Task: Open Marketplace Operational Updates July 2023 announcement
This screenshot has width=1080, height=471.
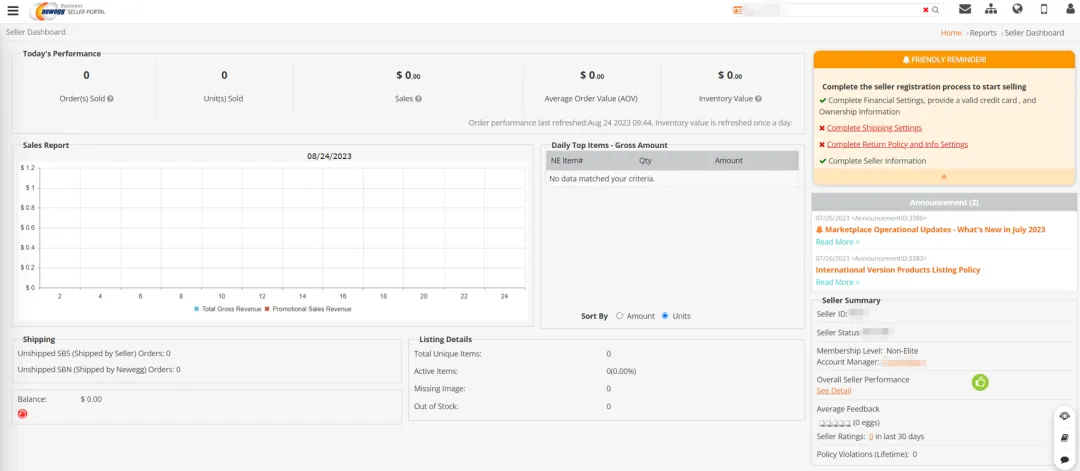Action: 935,229
